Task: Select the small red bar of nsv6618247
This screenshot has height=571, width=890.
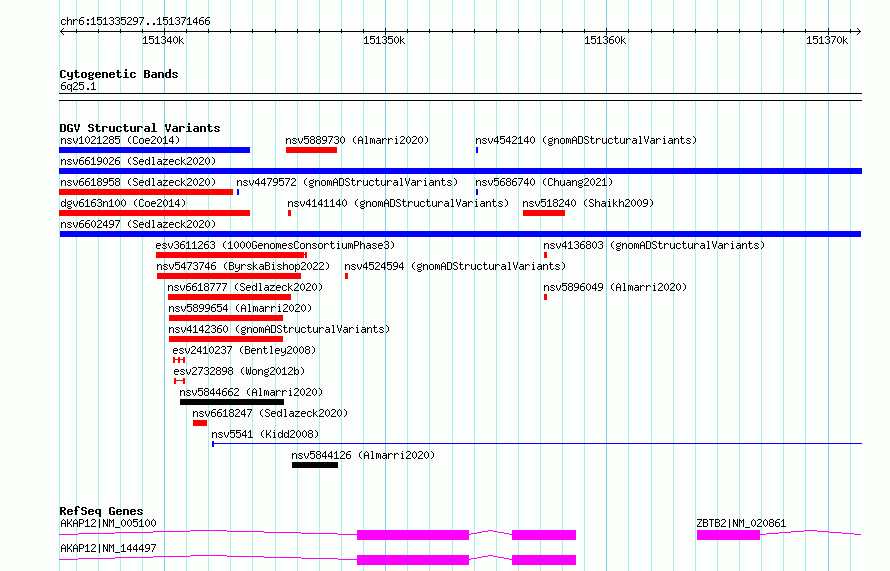Action: pos(200,423)
